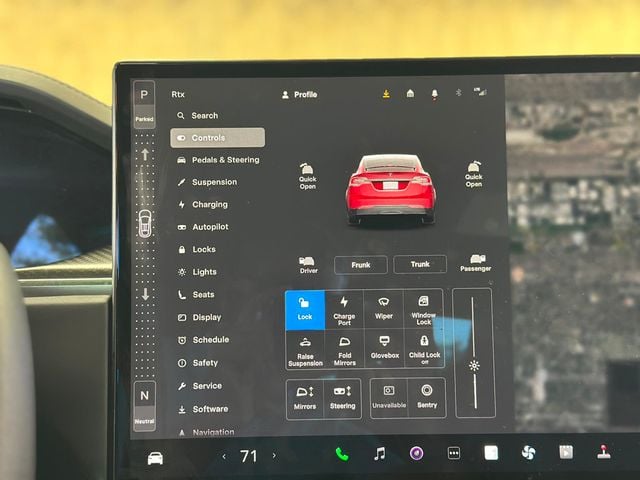Go to the Service menu
Screen dimensions: 640x480
tap(200, 386)
